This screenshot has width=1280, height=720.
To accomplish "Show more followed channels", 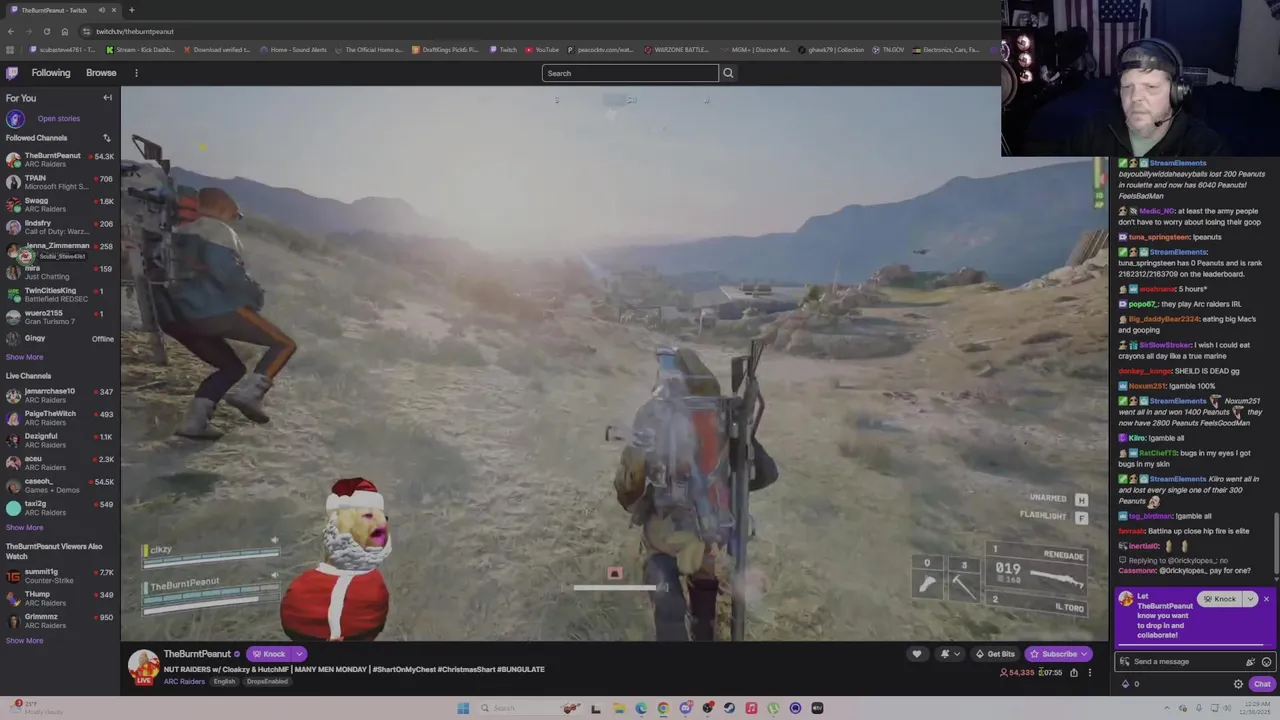I will pyautogui.click(x=24, y=357).
